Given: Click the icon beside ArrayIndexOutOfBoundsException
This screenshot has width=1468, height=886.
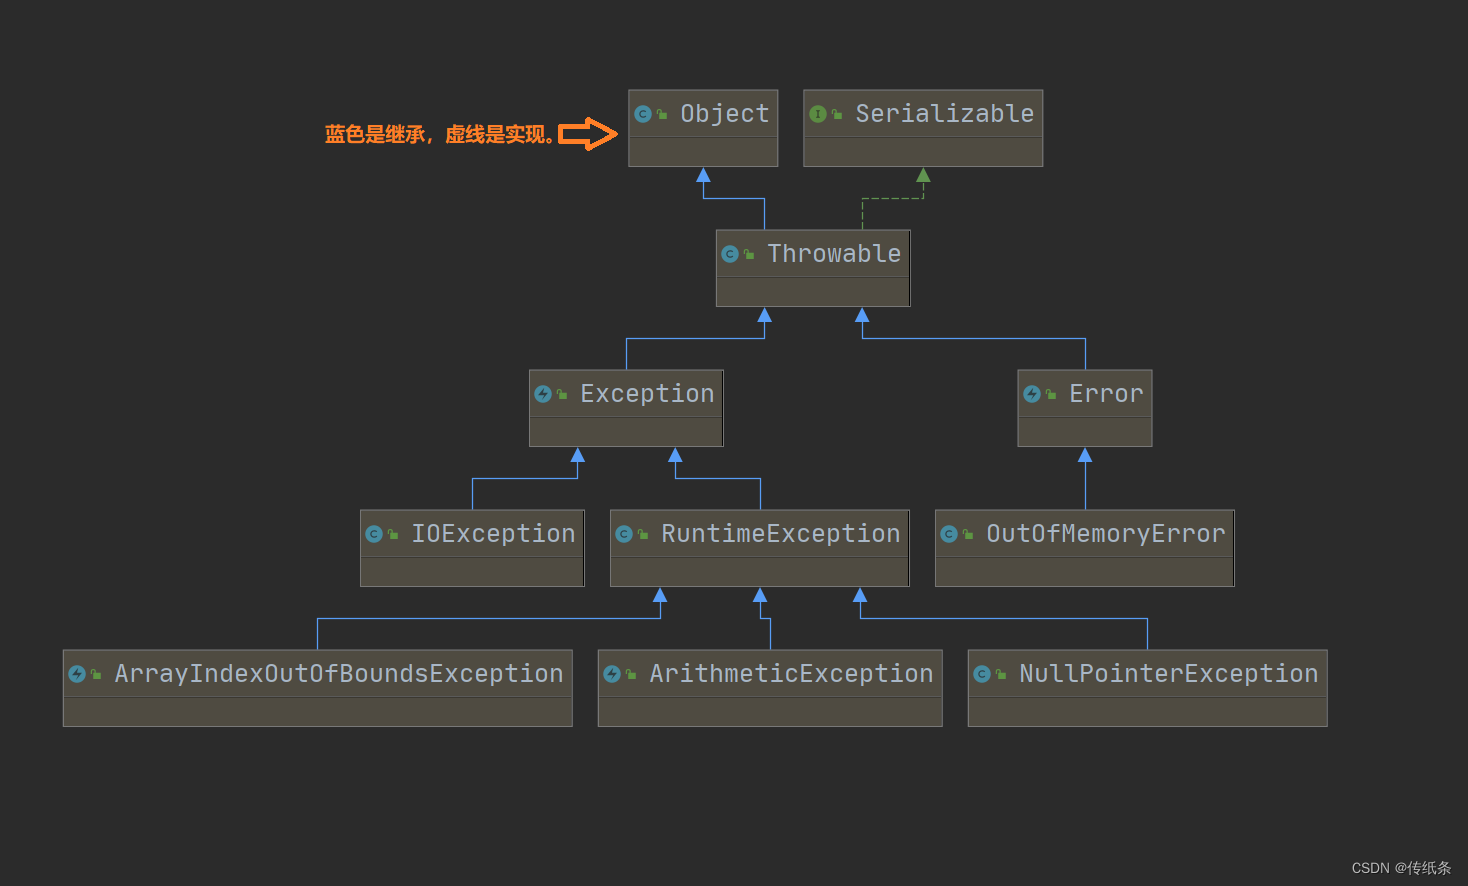Looking at the screenshot, I should (x=77, y=674).
